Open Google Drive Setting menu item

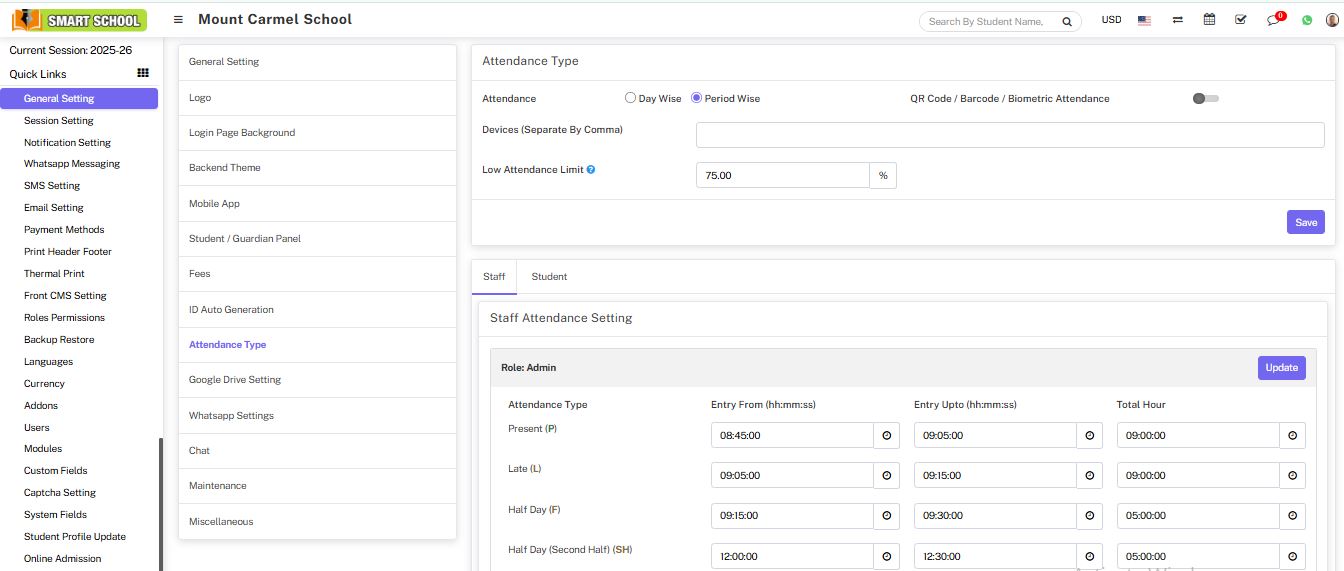point(235,380)
